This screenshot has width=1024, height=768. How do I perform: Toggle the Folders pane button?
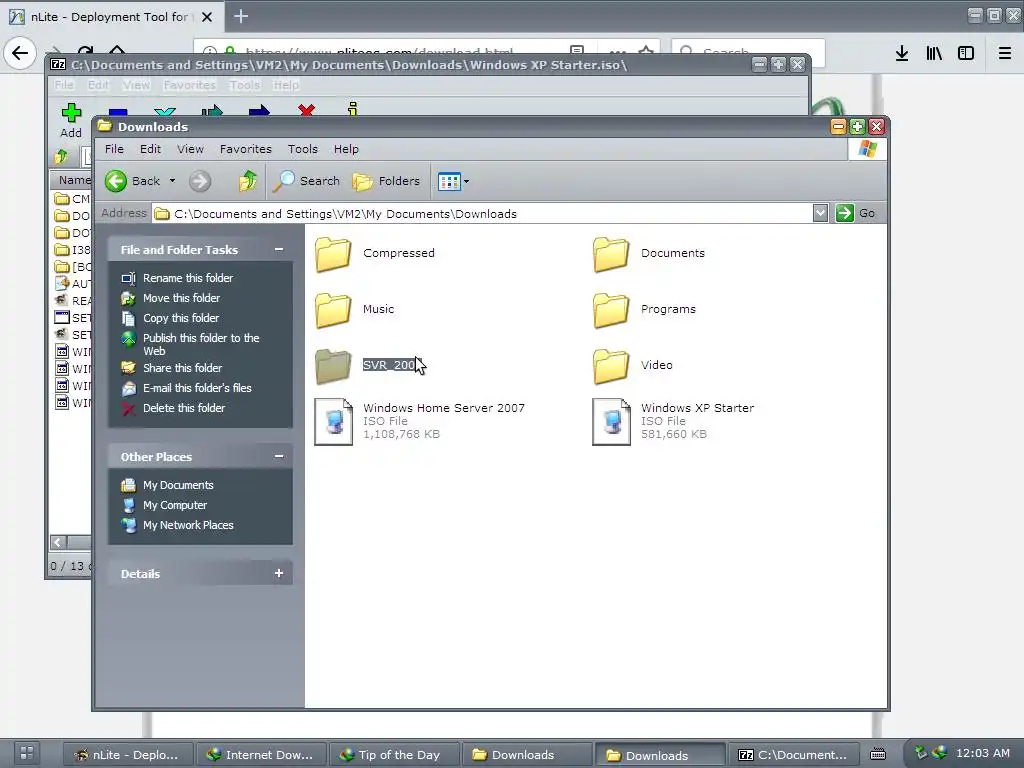tap(386, 181)
